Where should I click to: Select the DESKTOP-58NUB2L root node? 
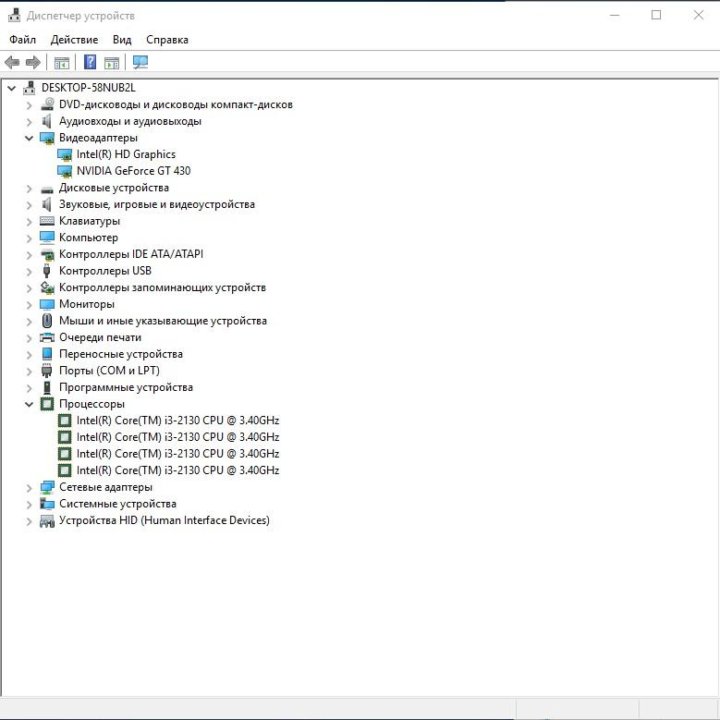pos(88,88)
